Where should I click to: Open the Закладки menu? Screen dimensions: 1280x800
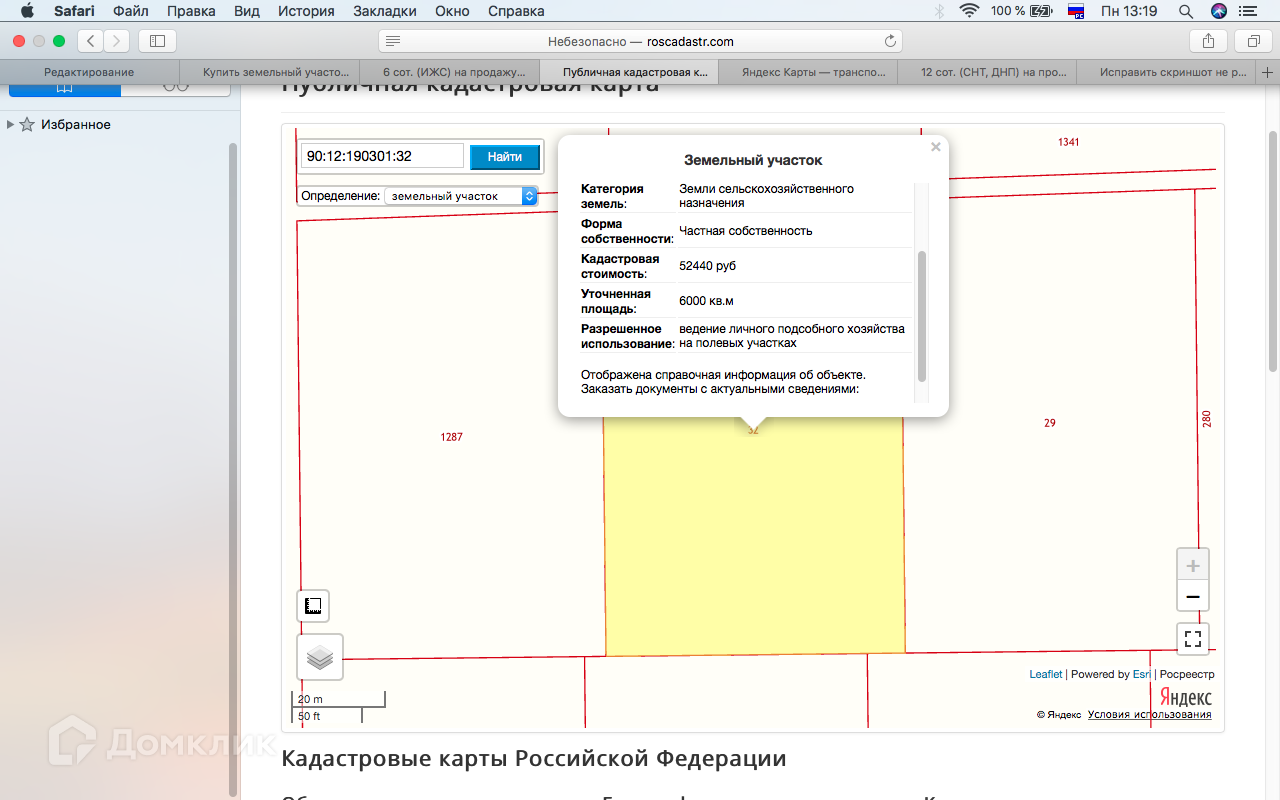(x=385, y=11)
